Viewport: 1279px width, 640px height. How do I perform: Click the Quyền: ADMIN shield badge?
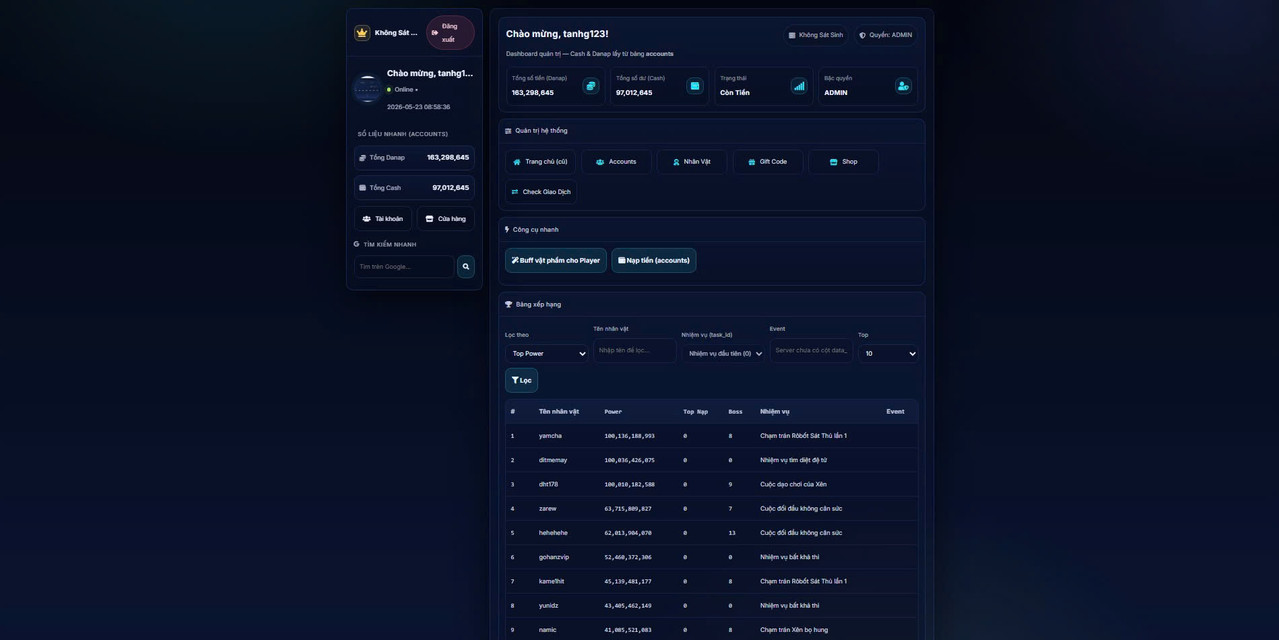pos(886,35)
